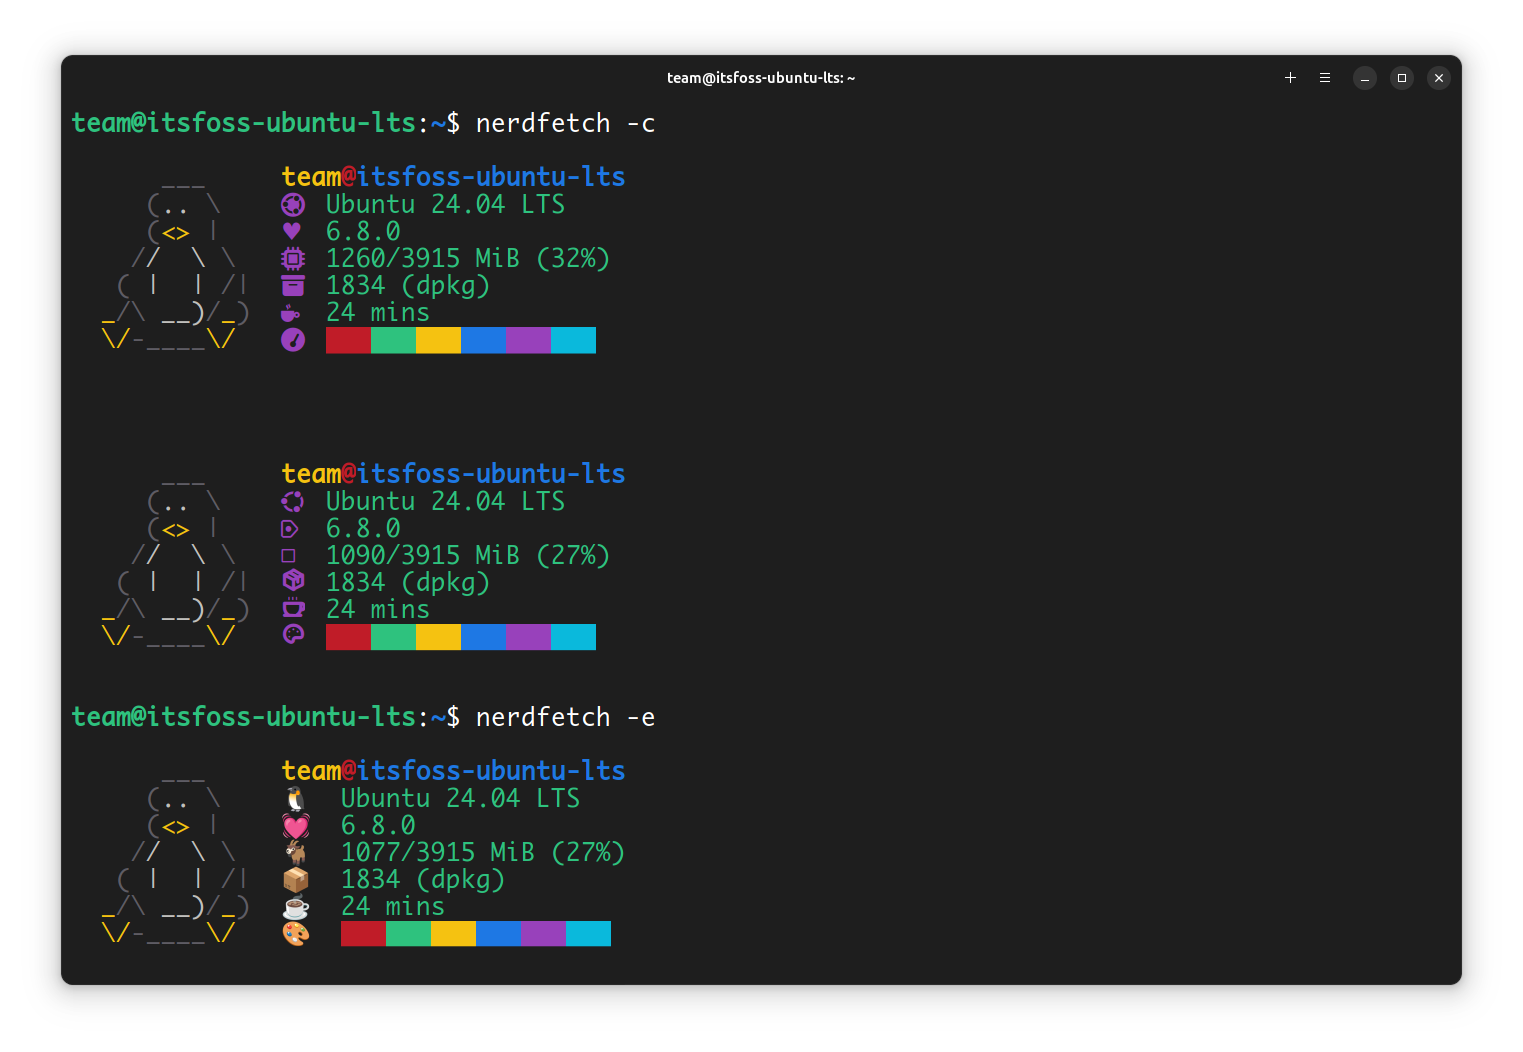Click '1077/3915 MiB (27%)' memory text

[x=483, y=853]
